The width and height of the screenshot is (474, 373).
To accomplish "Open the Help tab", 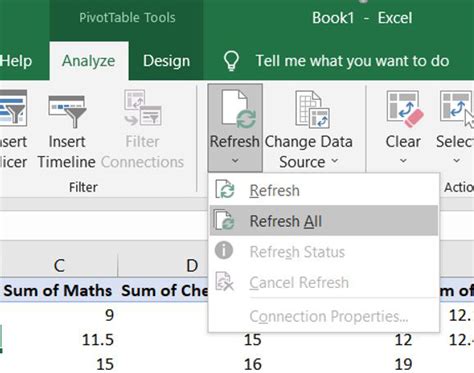I will pyautogui.click(x=16, y=61).
